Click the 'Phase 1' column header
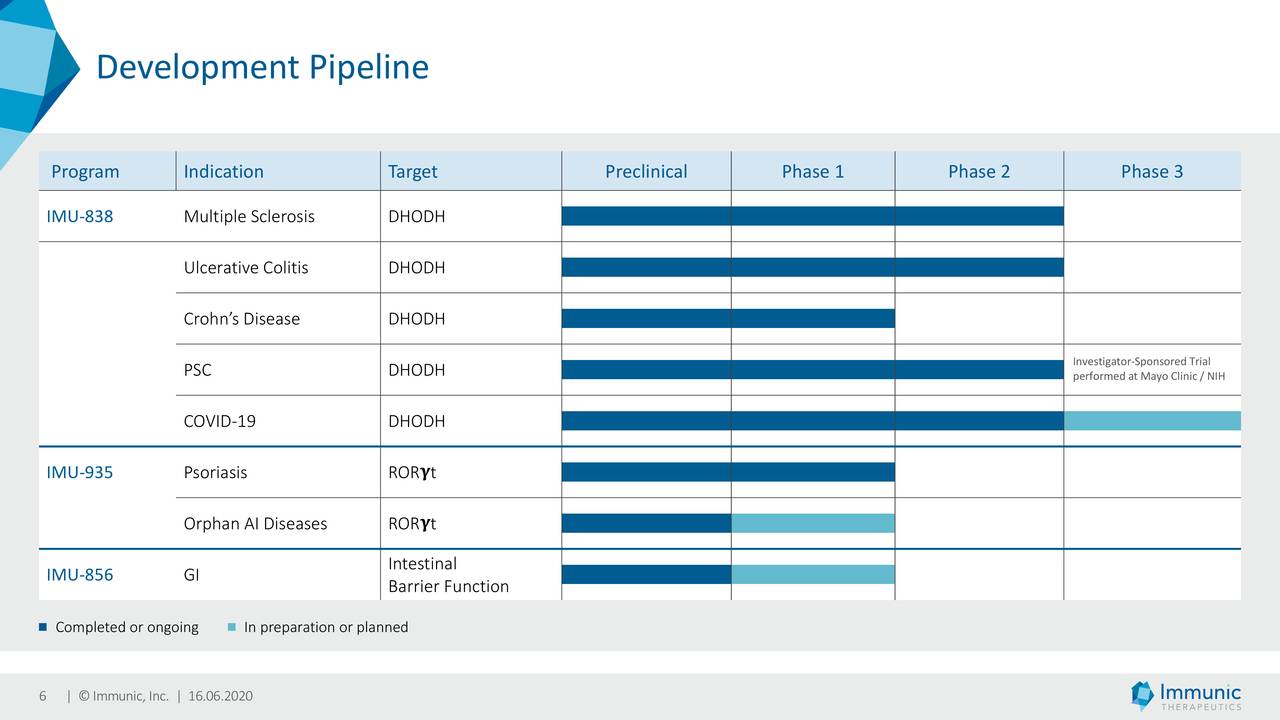The width and height of the screenshot is (1280, 720). tap(813, 171)
